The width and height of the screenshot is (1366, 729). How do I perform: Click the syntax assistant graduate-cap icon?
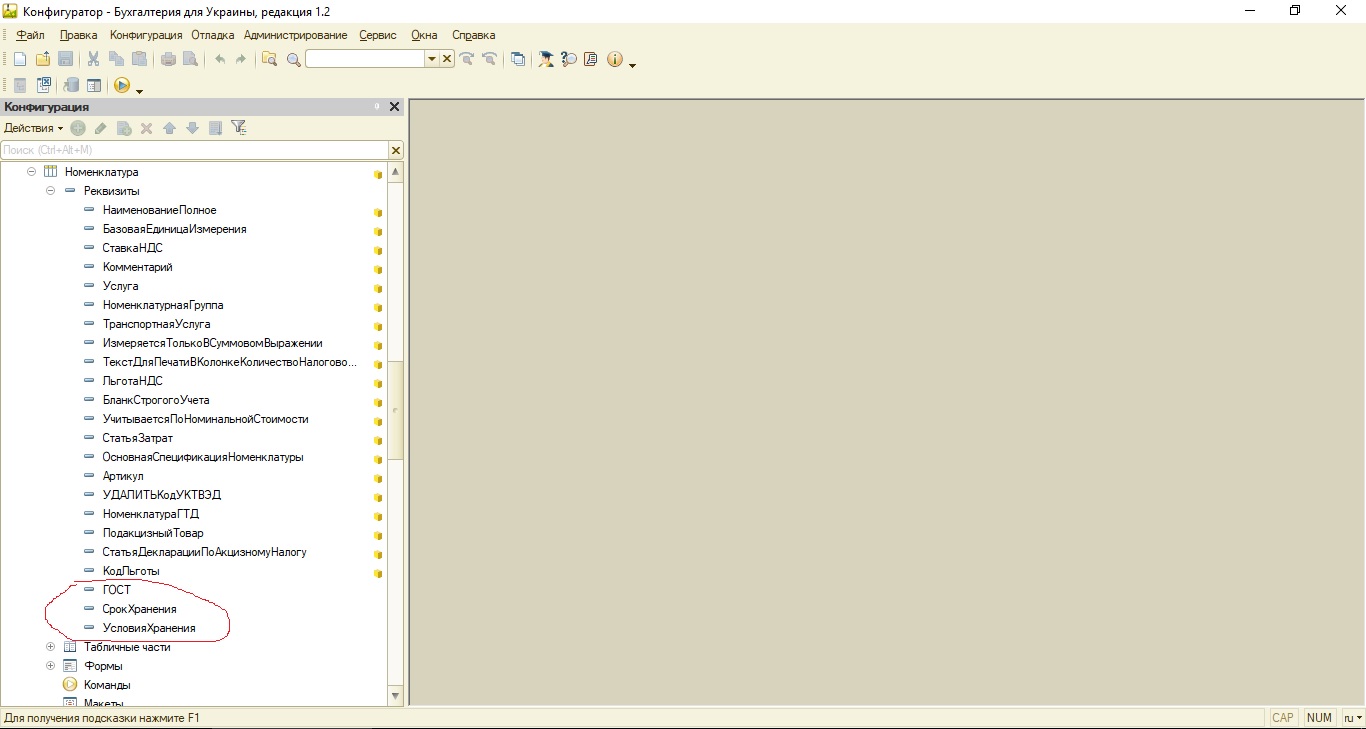(x=546, y=59)
